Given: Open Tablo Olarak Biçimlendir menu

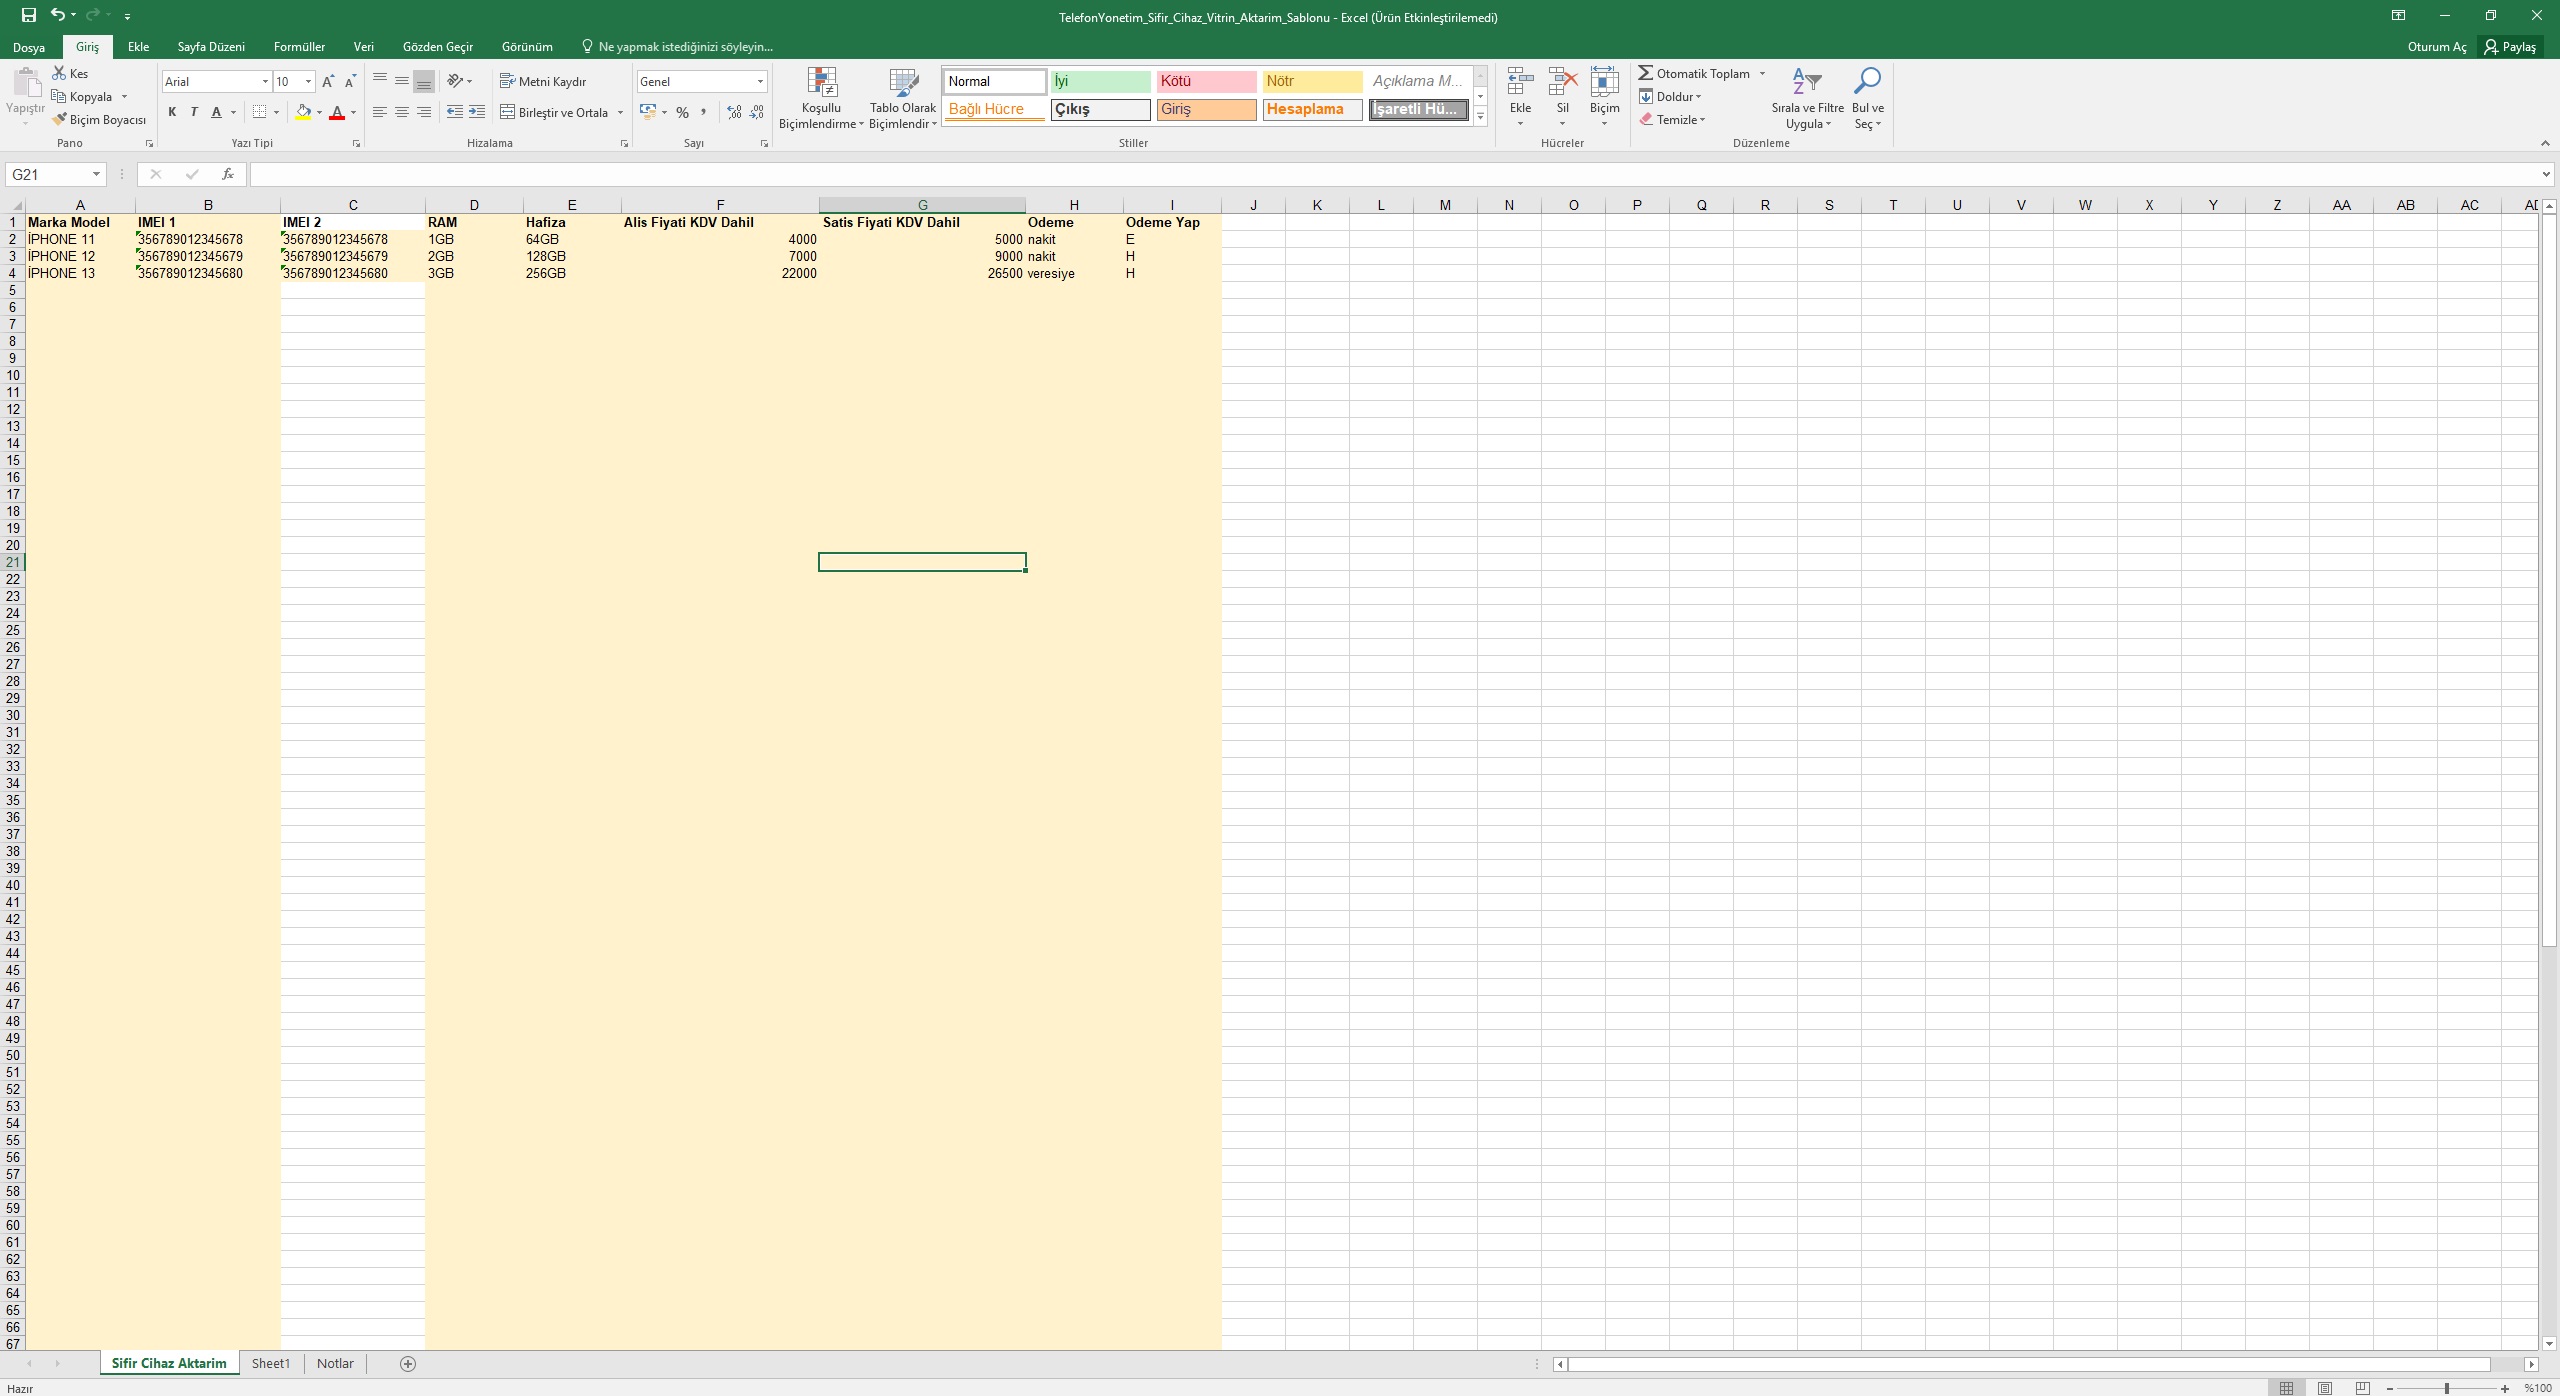Looking at the screenshot, I should click(x=903, y=98).
